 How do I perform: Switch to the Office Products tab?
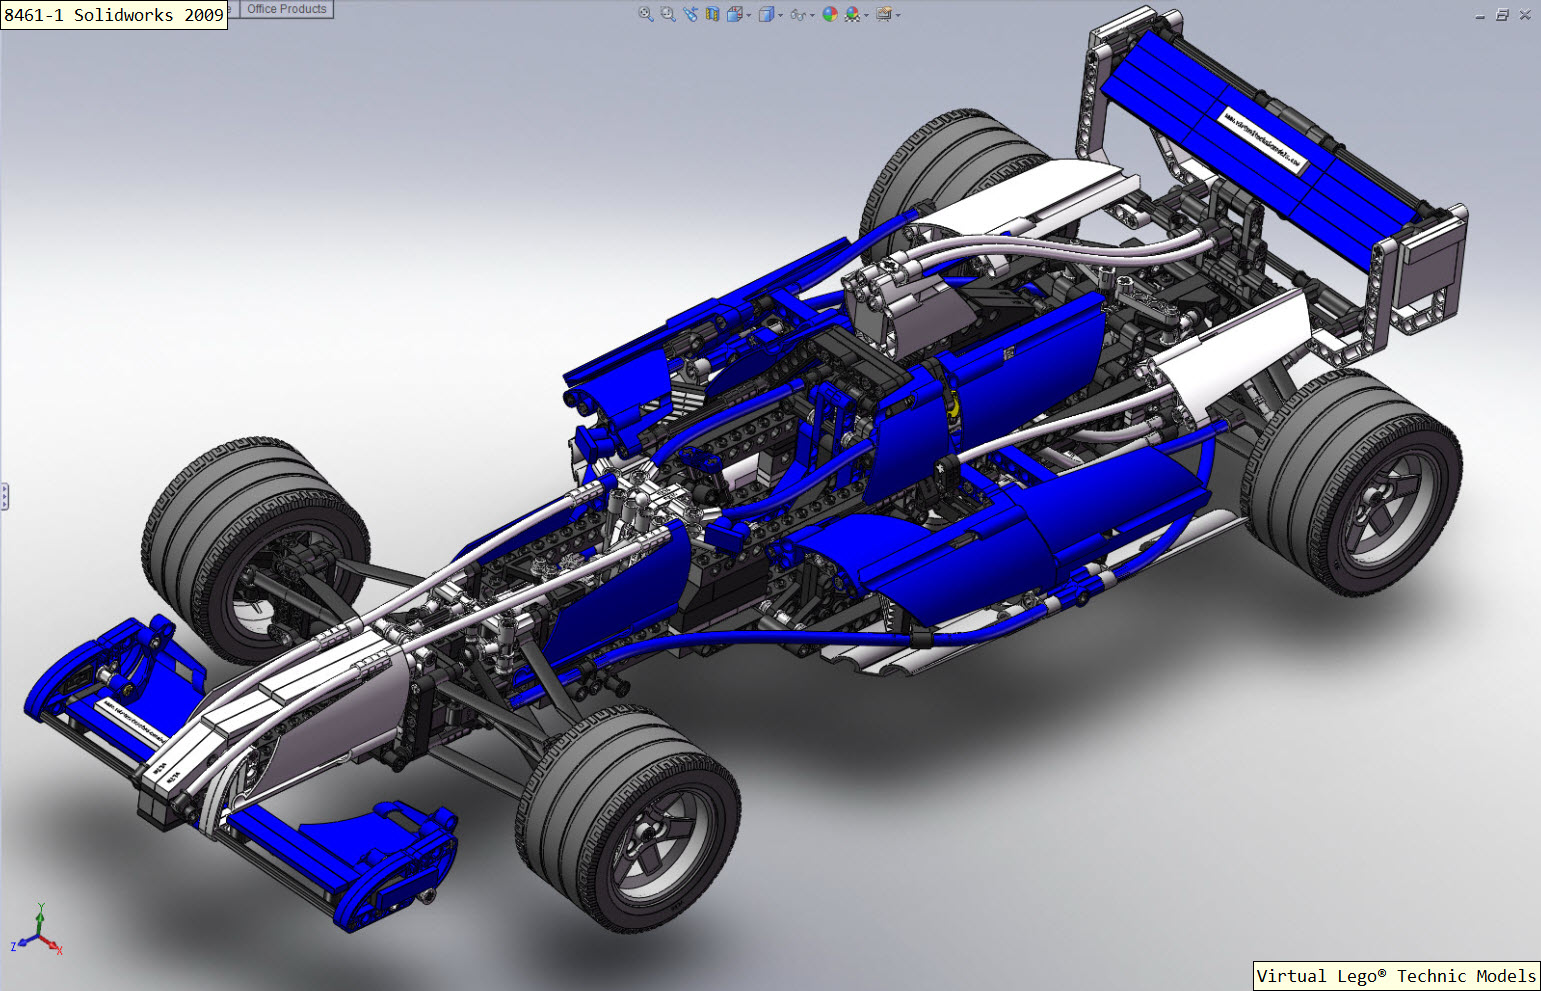click(x=287, y=9)
